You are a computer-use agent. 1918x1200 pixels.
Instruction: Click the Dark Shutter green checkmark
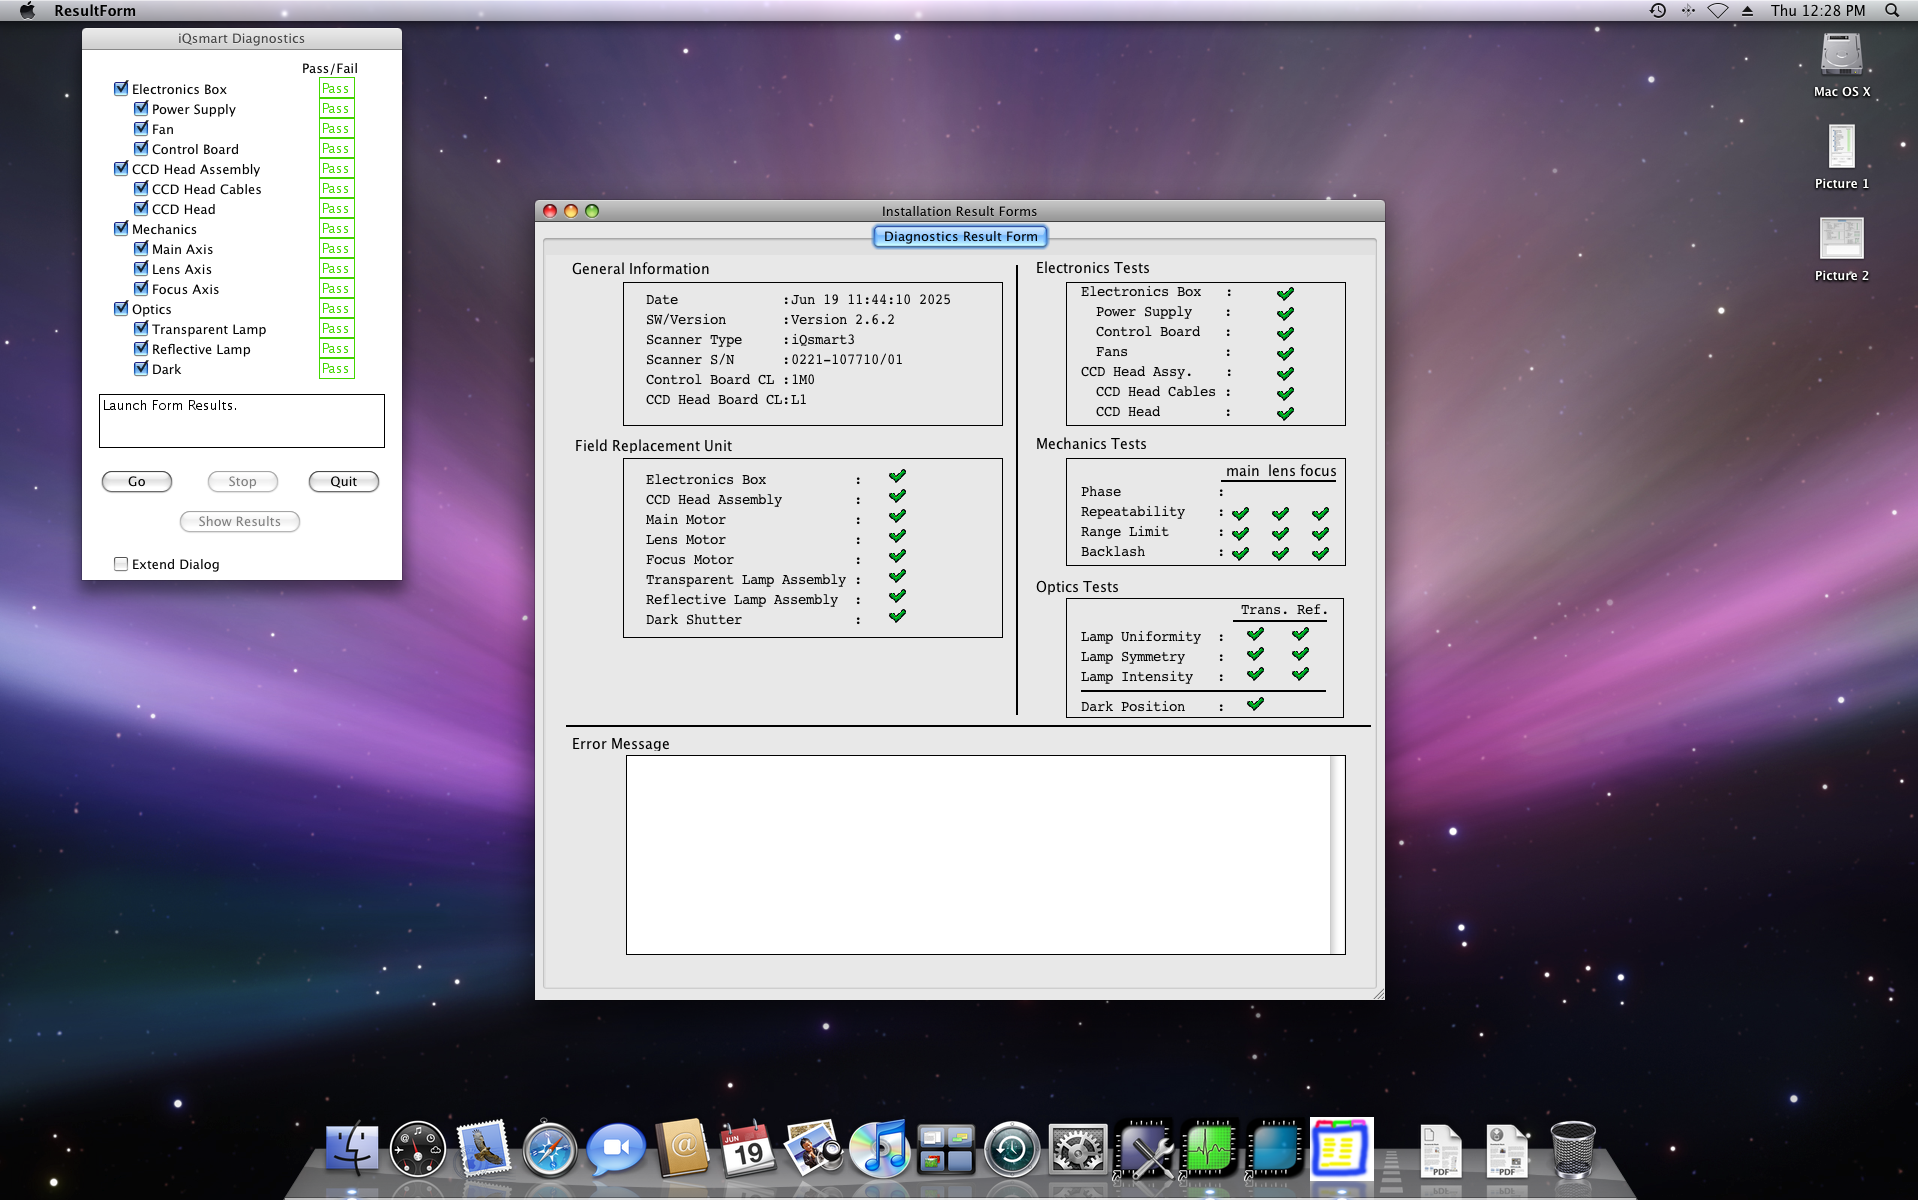pyautogui.click(x=897, y=616)
